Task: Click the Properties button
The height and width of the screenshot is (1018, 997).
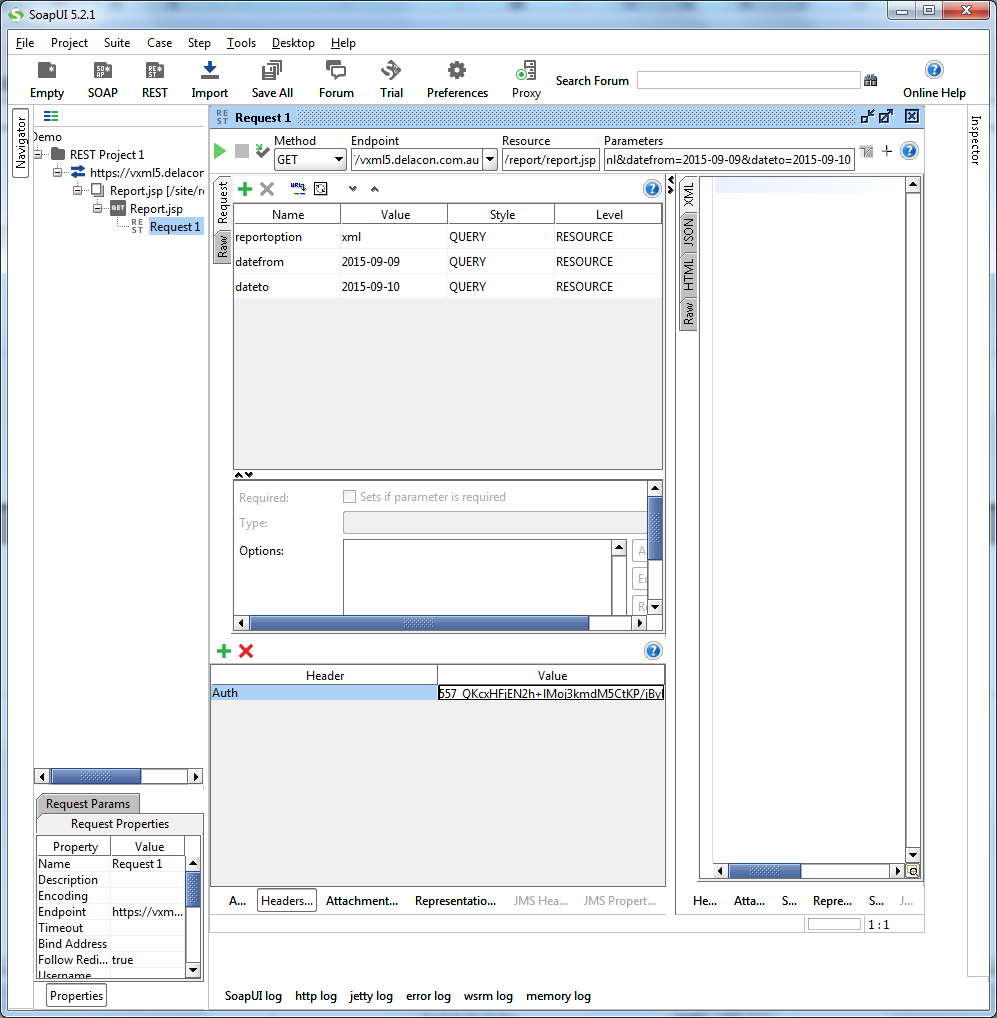Action: pyautogui.click(x=77, y=996)
